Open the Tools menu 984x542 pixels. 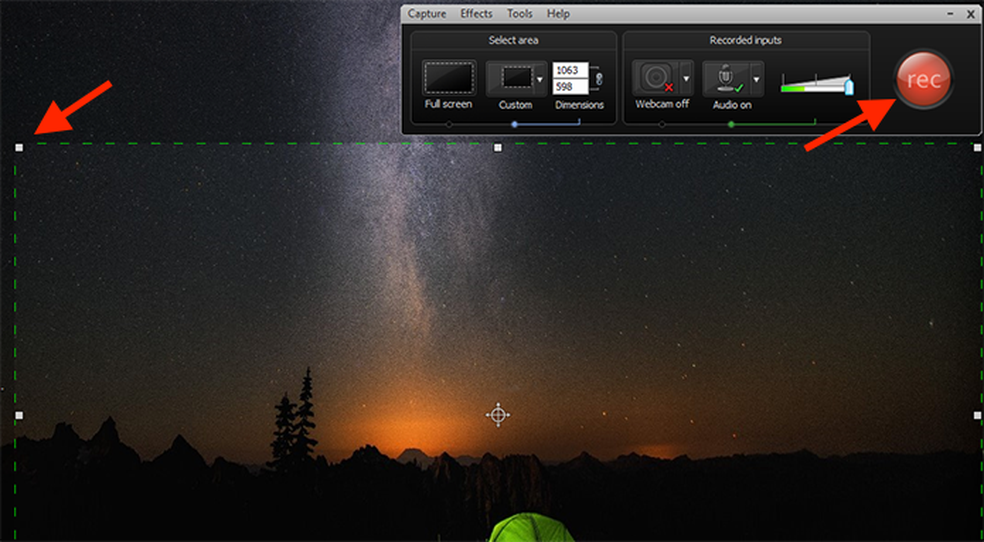pos(520,14)
